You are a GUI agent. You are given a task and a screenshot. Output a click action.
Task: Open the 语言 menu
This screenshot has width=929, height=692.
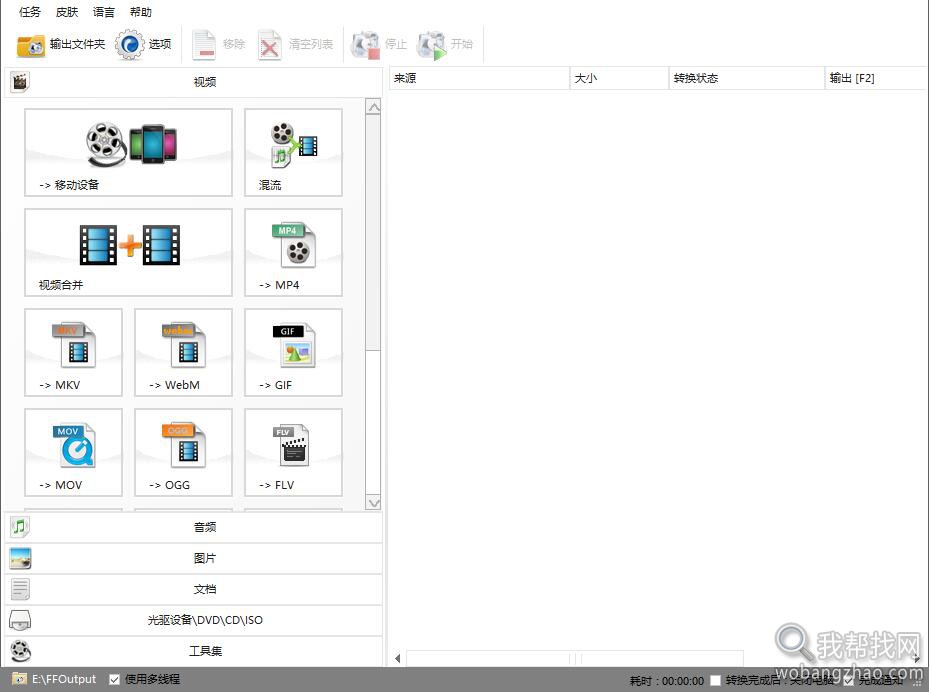pyautogui.click(x=104, y=12)
